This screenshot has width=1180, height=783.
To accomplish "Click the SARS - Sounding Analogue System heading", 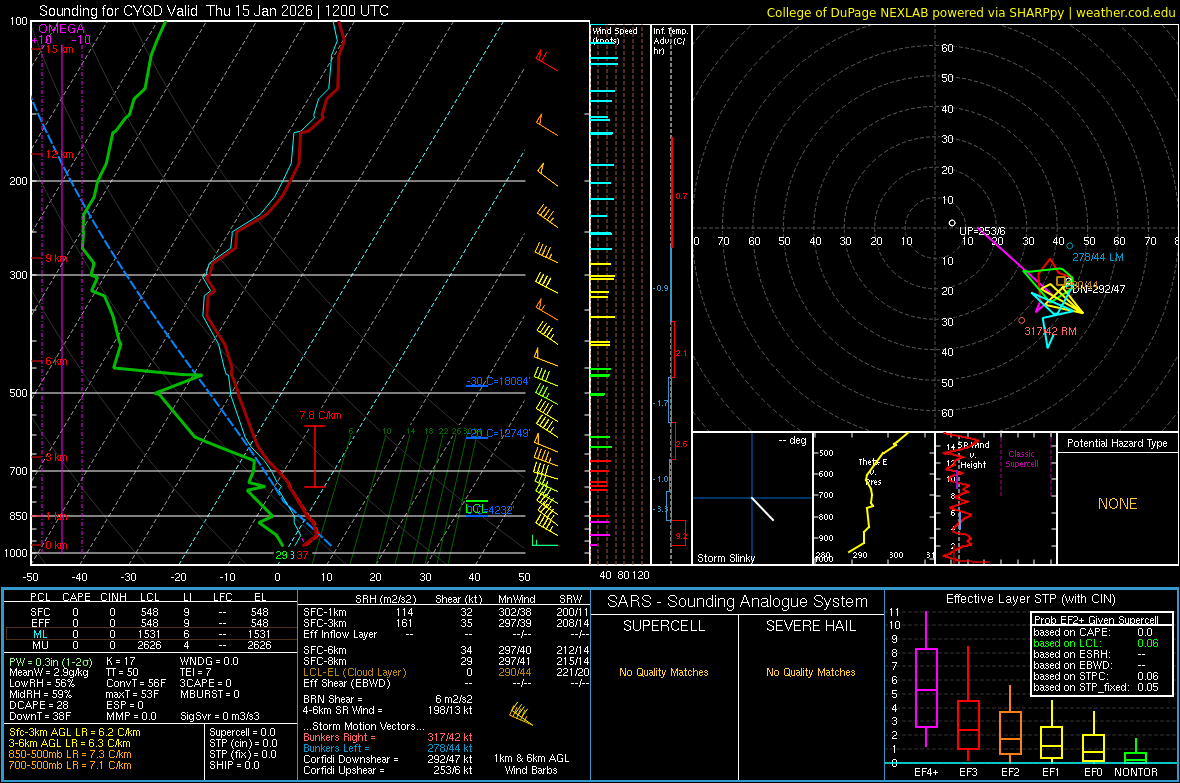I will [738, 602].
